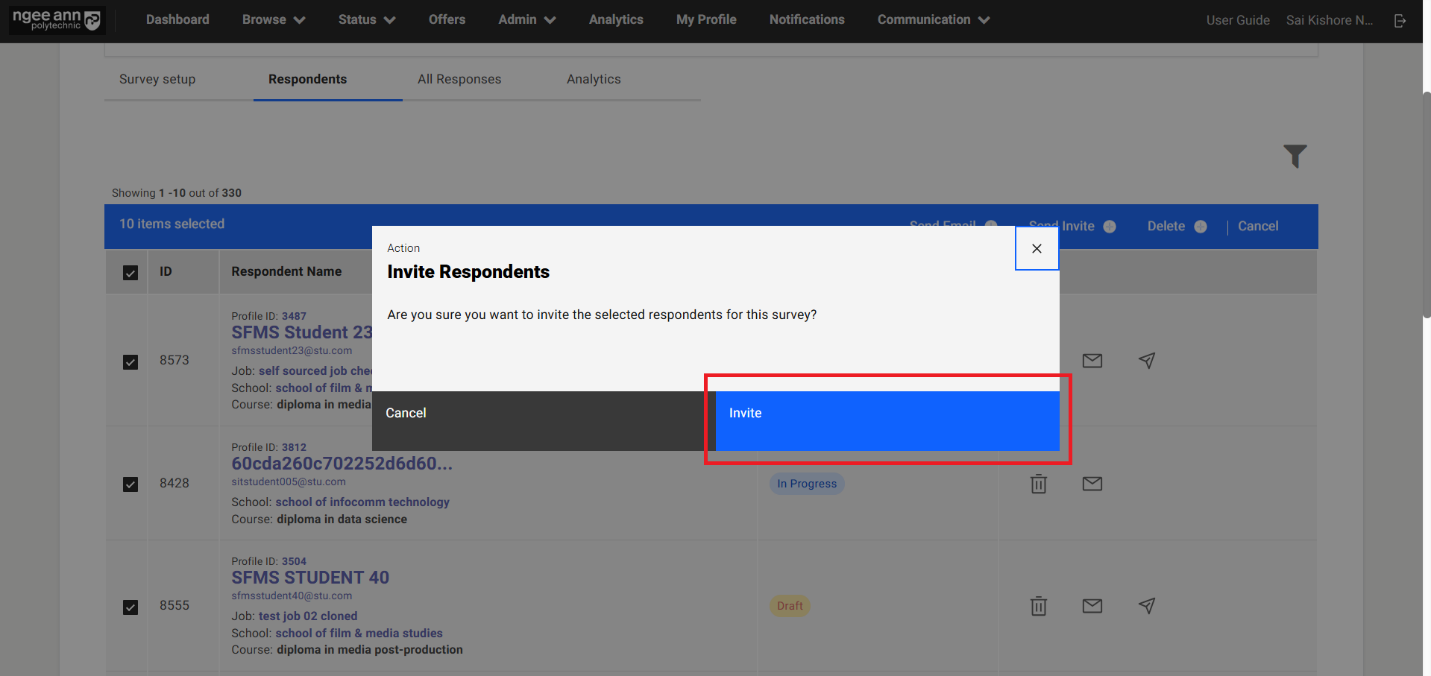Uncheck the checkbox for respondent 8573

[x=130, y=361]
